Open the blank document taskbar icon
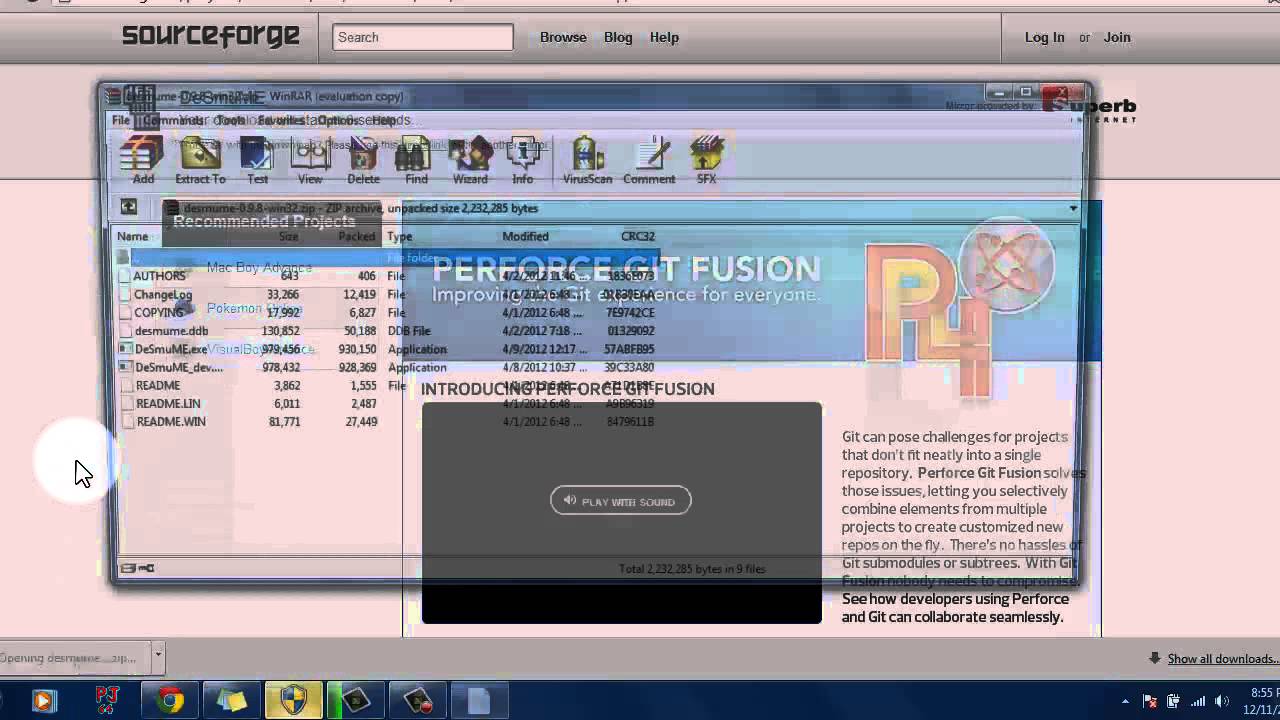1280x720 pixels. [479, 700]
